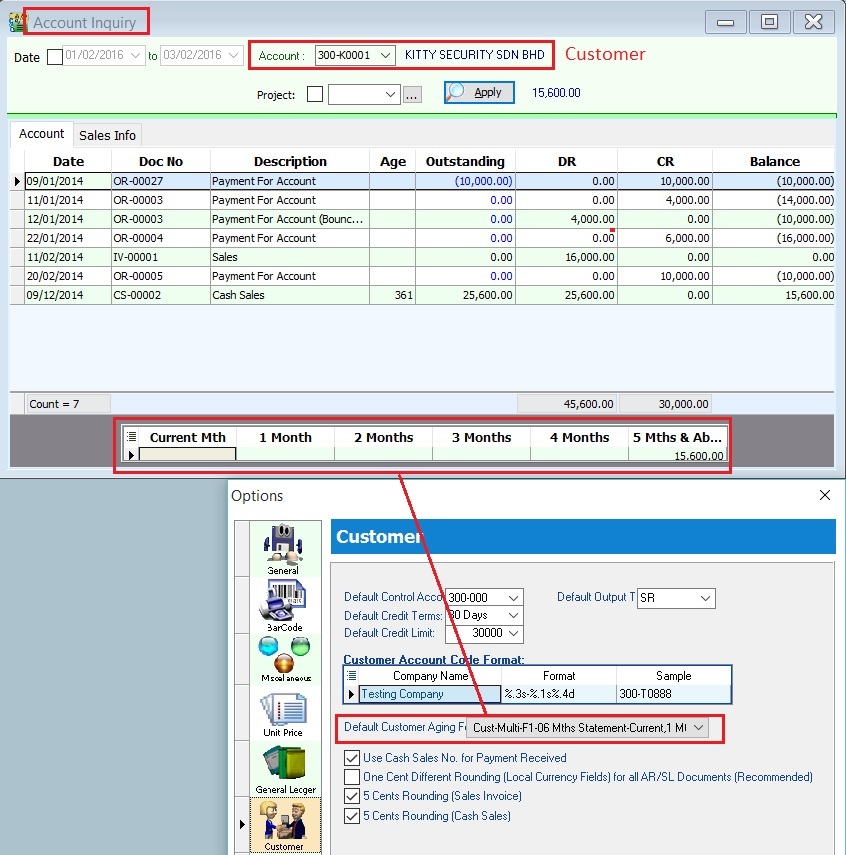
Task: Enable the Date filter checkbox
Action: 54,56
